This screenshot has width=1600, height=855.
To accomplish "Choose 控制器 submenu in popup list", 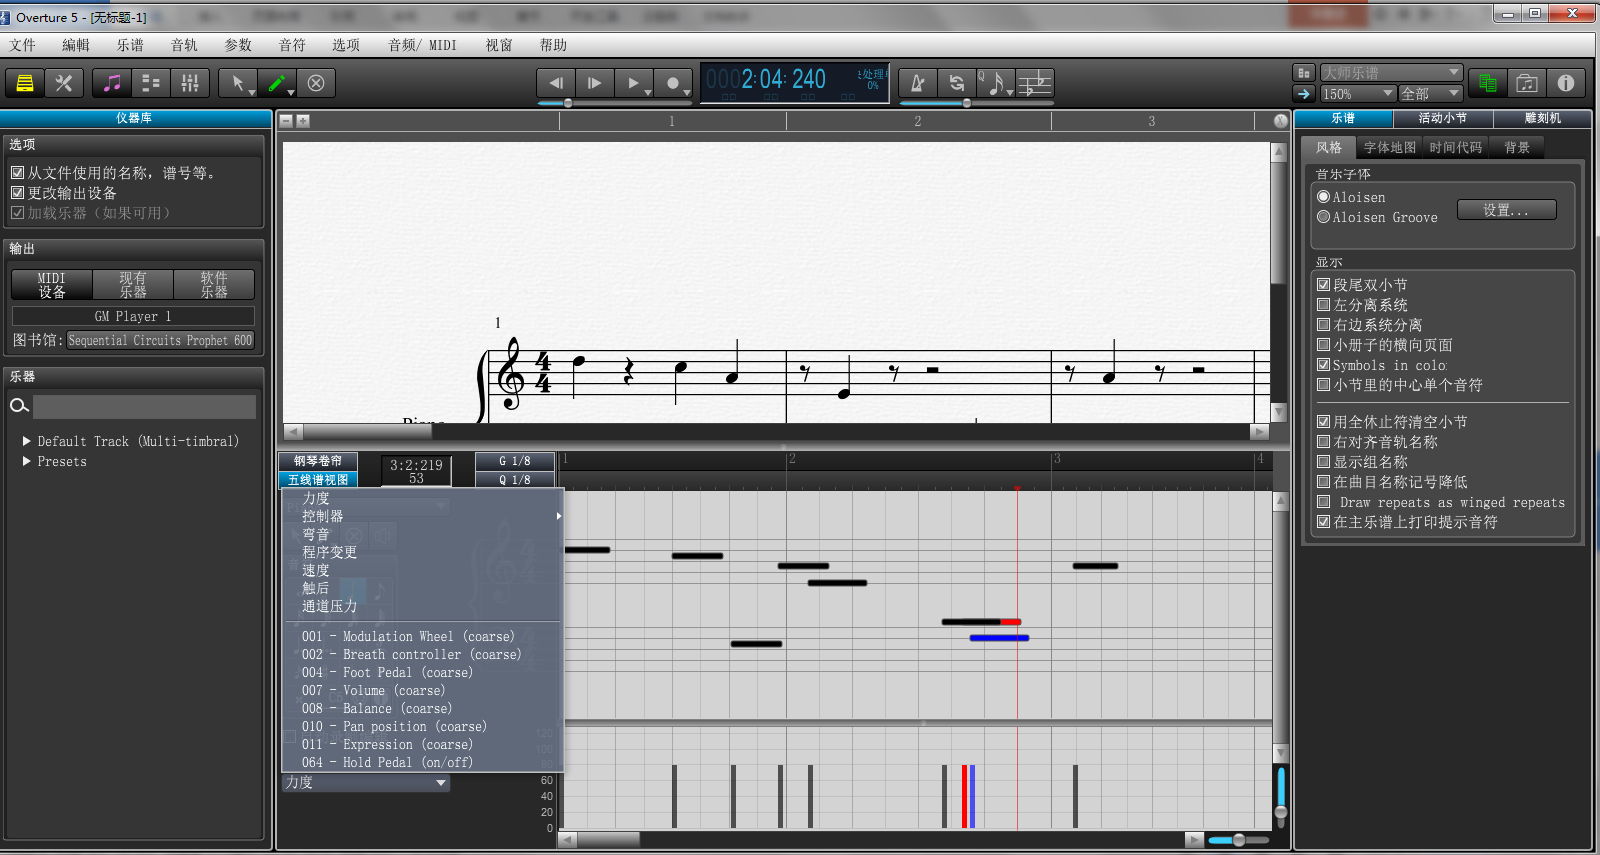I will pos(423,516).
